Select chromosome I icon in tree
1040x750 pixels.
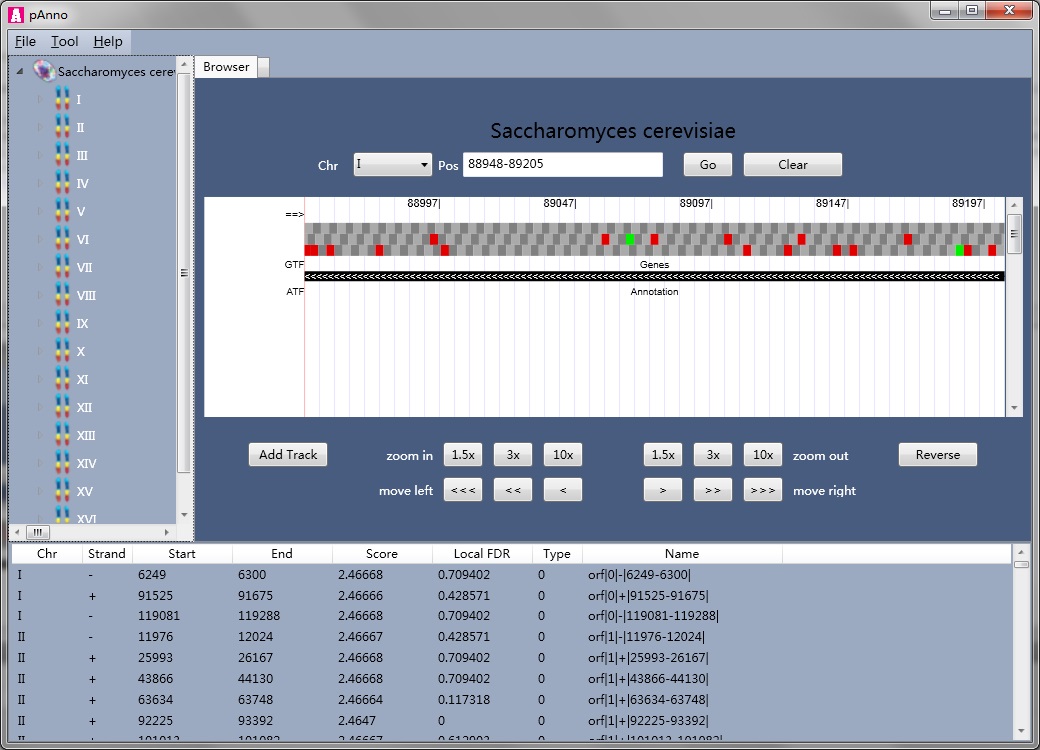pos(62,99)
